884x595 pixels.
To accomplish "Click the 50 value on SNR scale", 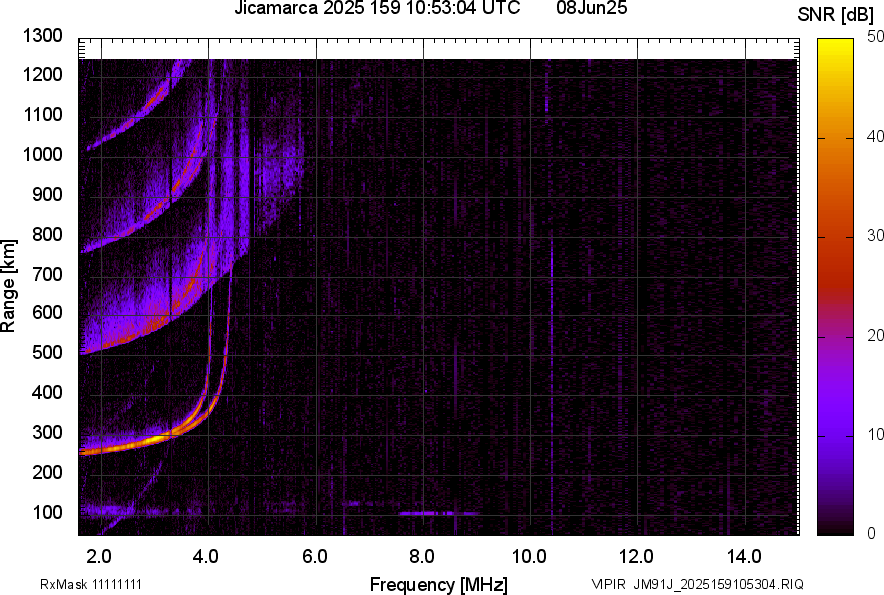I will click(876, 37).
